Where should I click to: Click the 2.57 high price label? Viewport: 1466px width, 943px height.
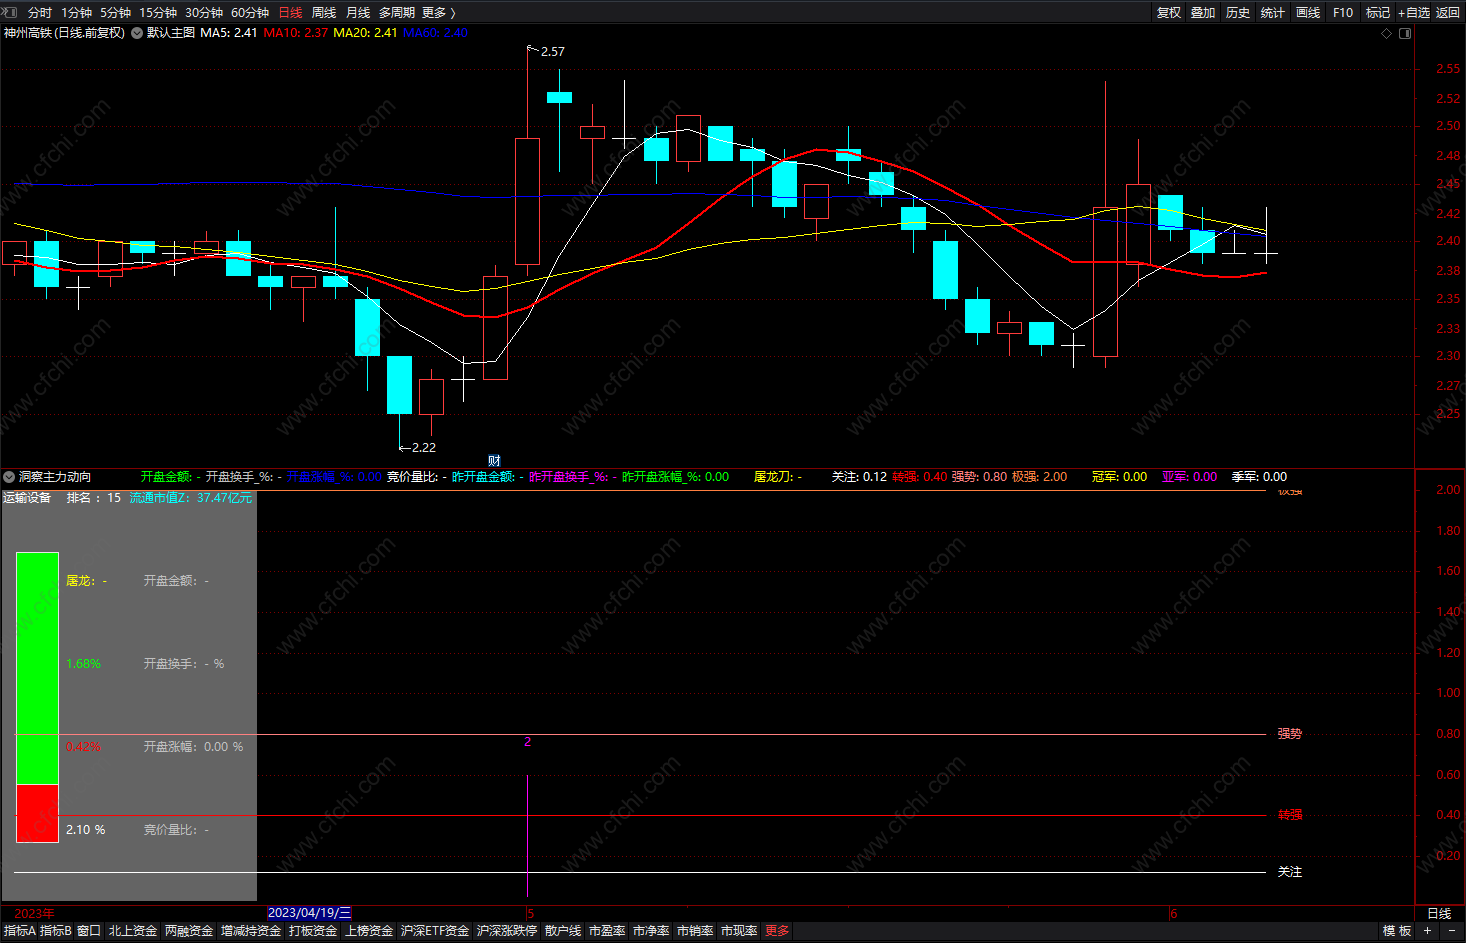click(552, 51)
